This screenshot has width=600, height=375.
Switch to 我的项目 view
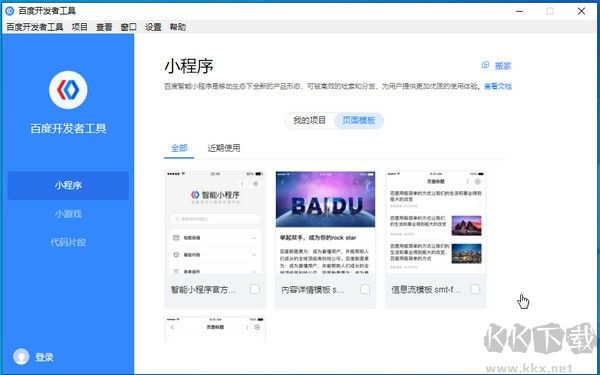[x=310, y=120]
